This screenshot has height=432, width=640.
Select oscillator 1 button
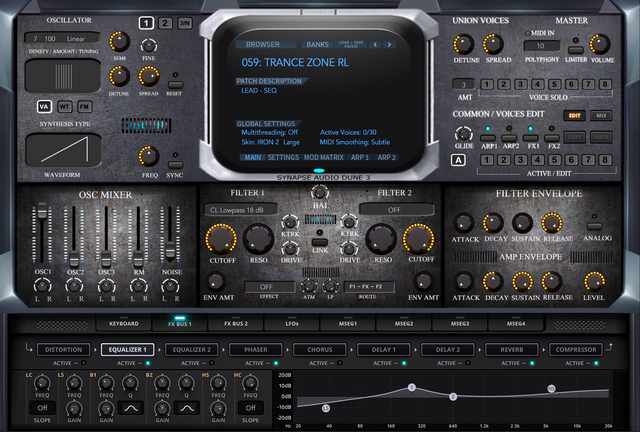tap(146, 23)
